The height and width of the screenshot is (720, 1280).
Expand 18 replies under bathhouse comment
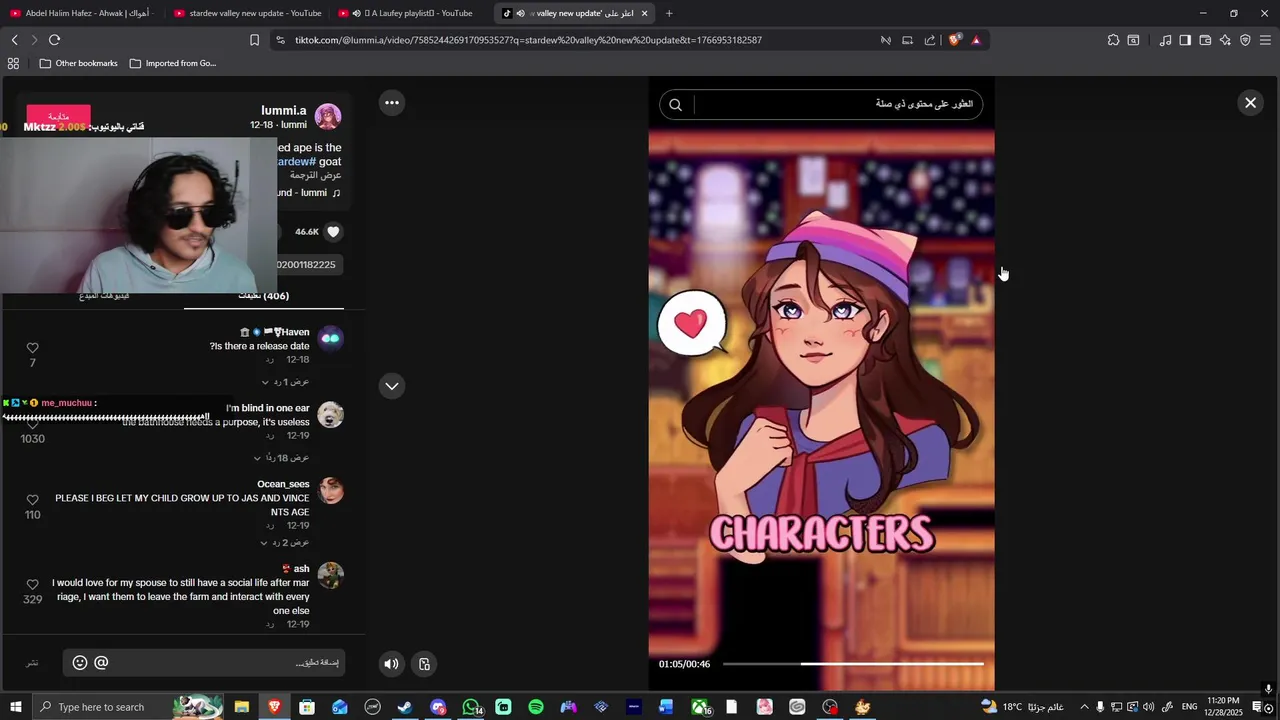[281, 458]
